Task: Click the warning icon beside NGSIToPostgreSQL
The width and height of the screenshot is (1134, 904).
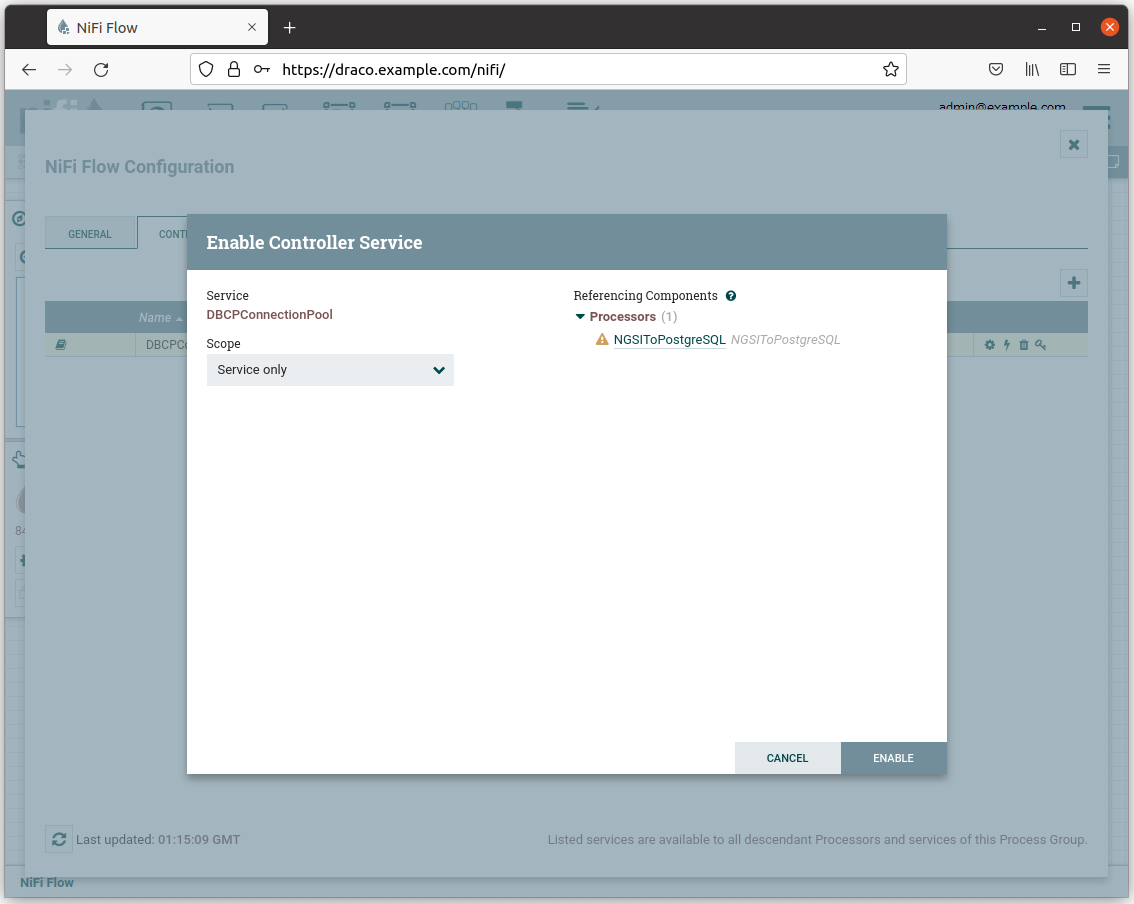Action: (602, 339)
